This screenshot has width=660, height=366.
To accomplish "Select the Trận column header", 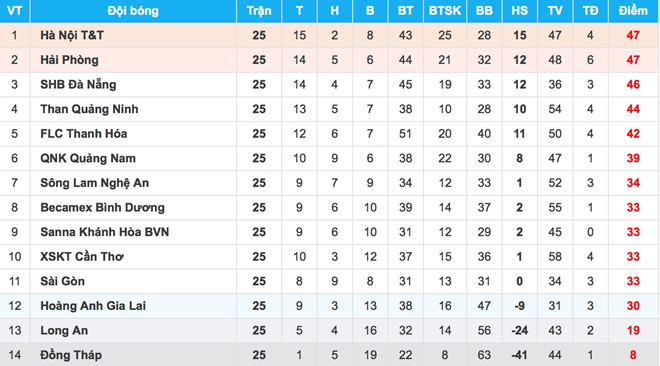I will tap(259, 11).
